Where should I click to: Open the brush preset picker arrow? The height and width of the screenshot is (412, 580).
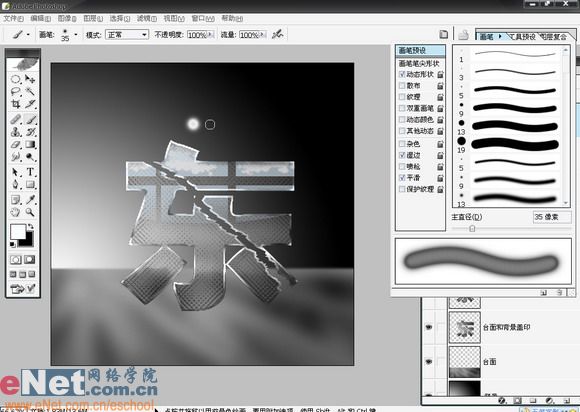coord(76,35)
